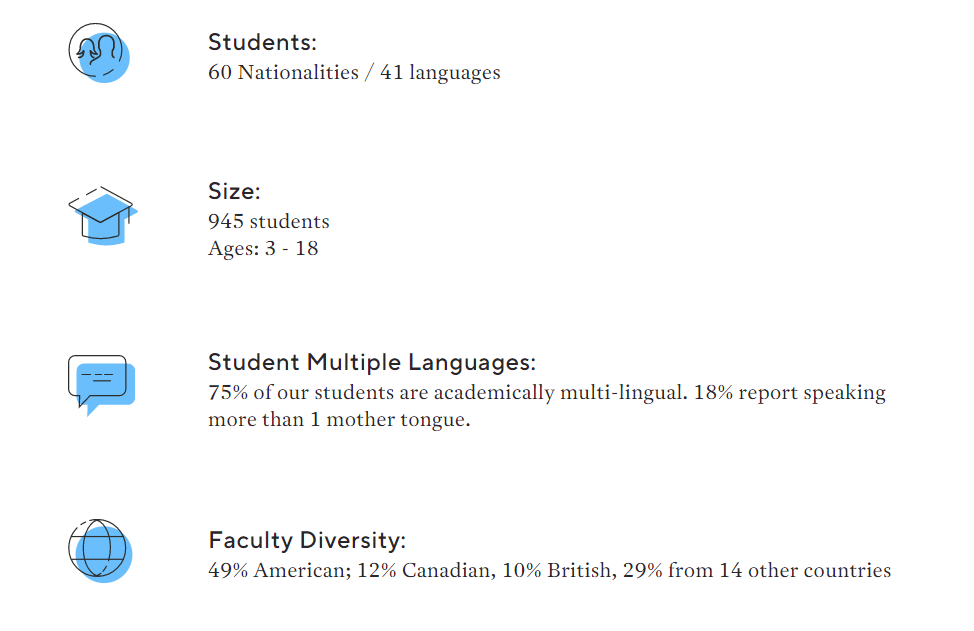This screenshot has width=974, height=631.
Task: Click the Faculty Diversity: heading
Action: 307,540
